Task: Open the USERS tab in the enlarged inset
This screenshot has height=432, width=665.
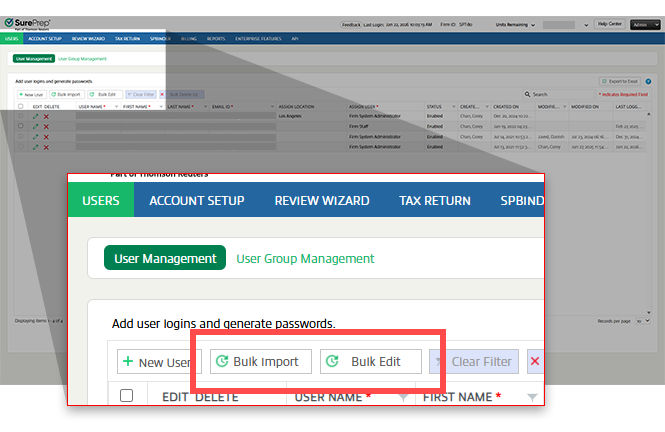Action: (101, 200)
